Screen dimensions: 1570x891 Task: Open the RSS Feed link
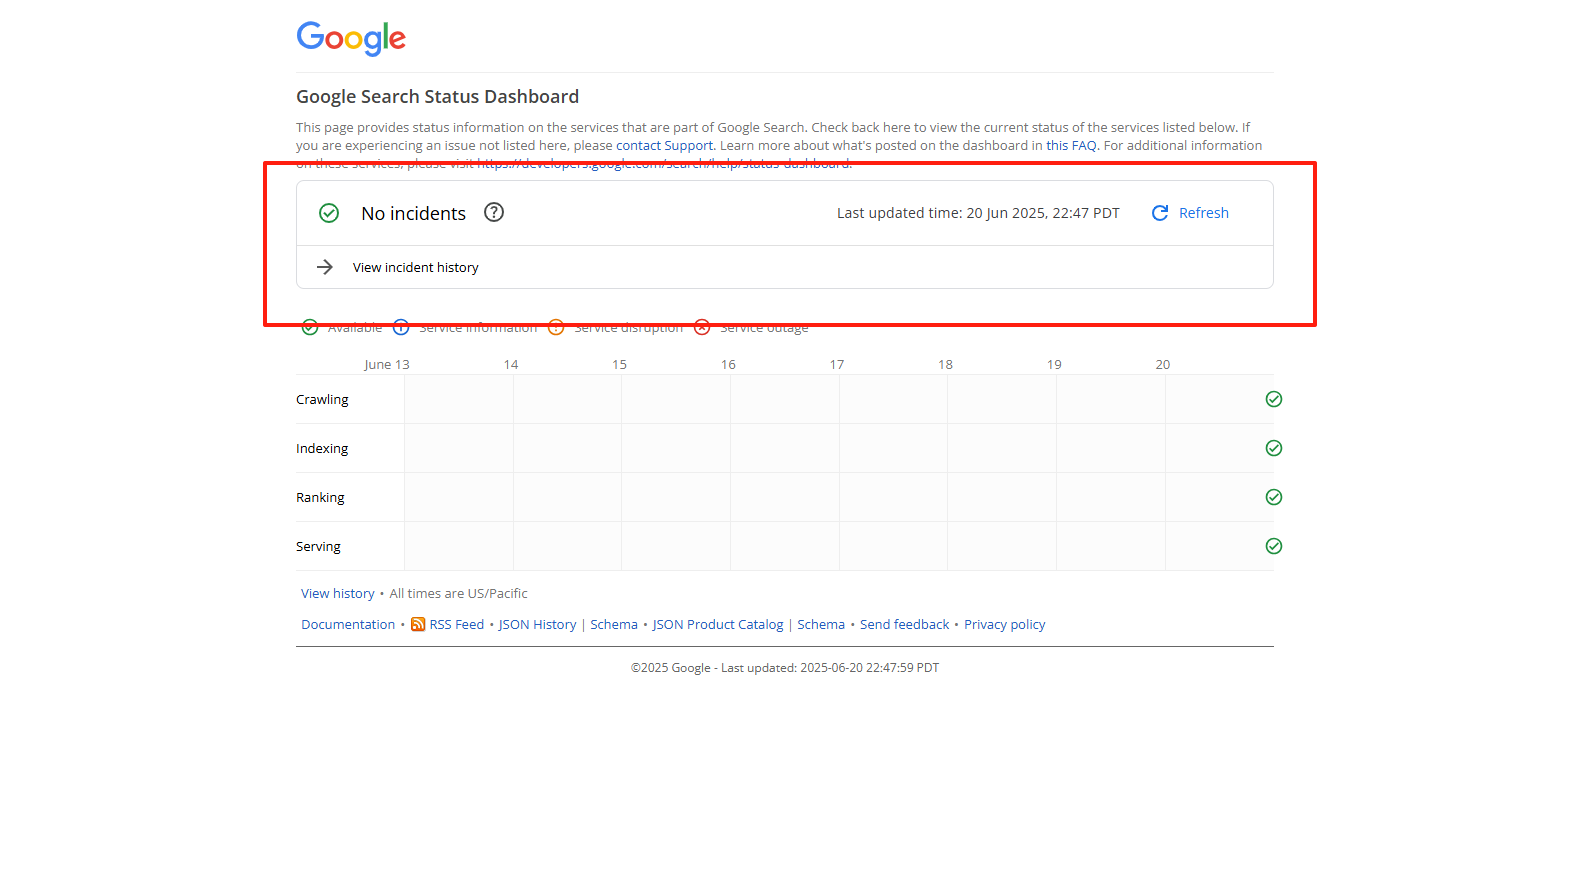pos(456,624)
